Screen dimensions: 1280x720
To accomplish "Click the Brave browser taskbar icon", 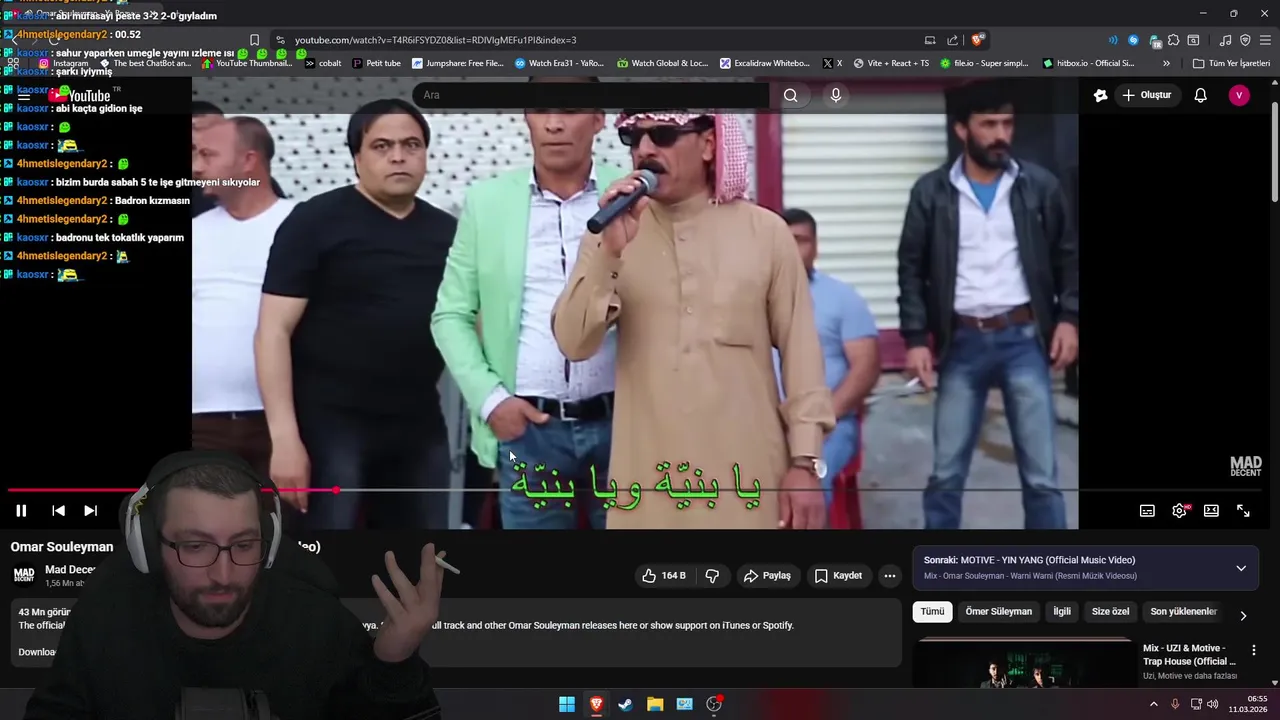I will 596,704.
